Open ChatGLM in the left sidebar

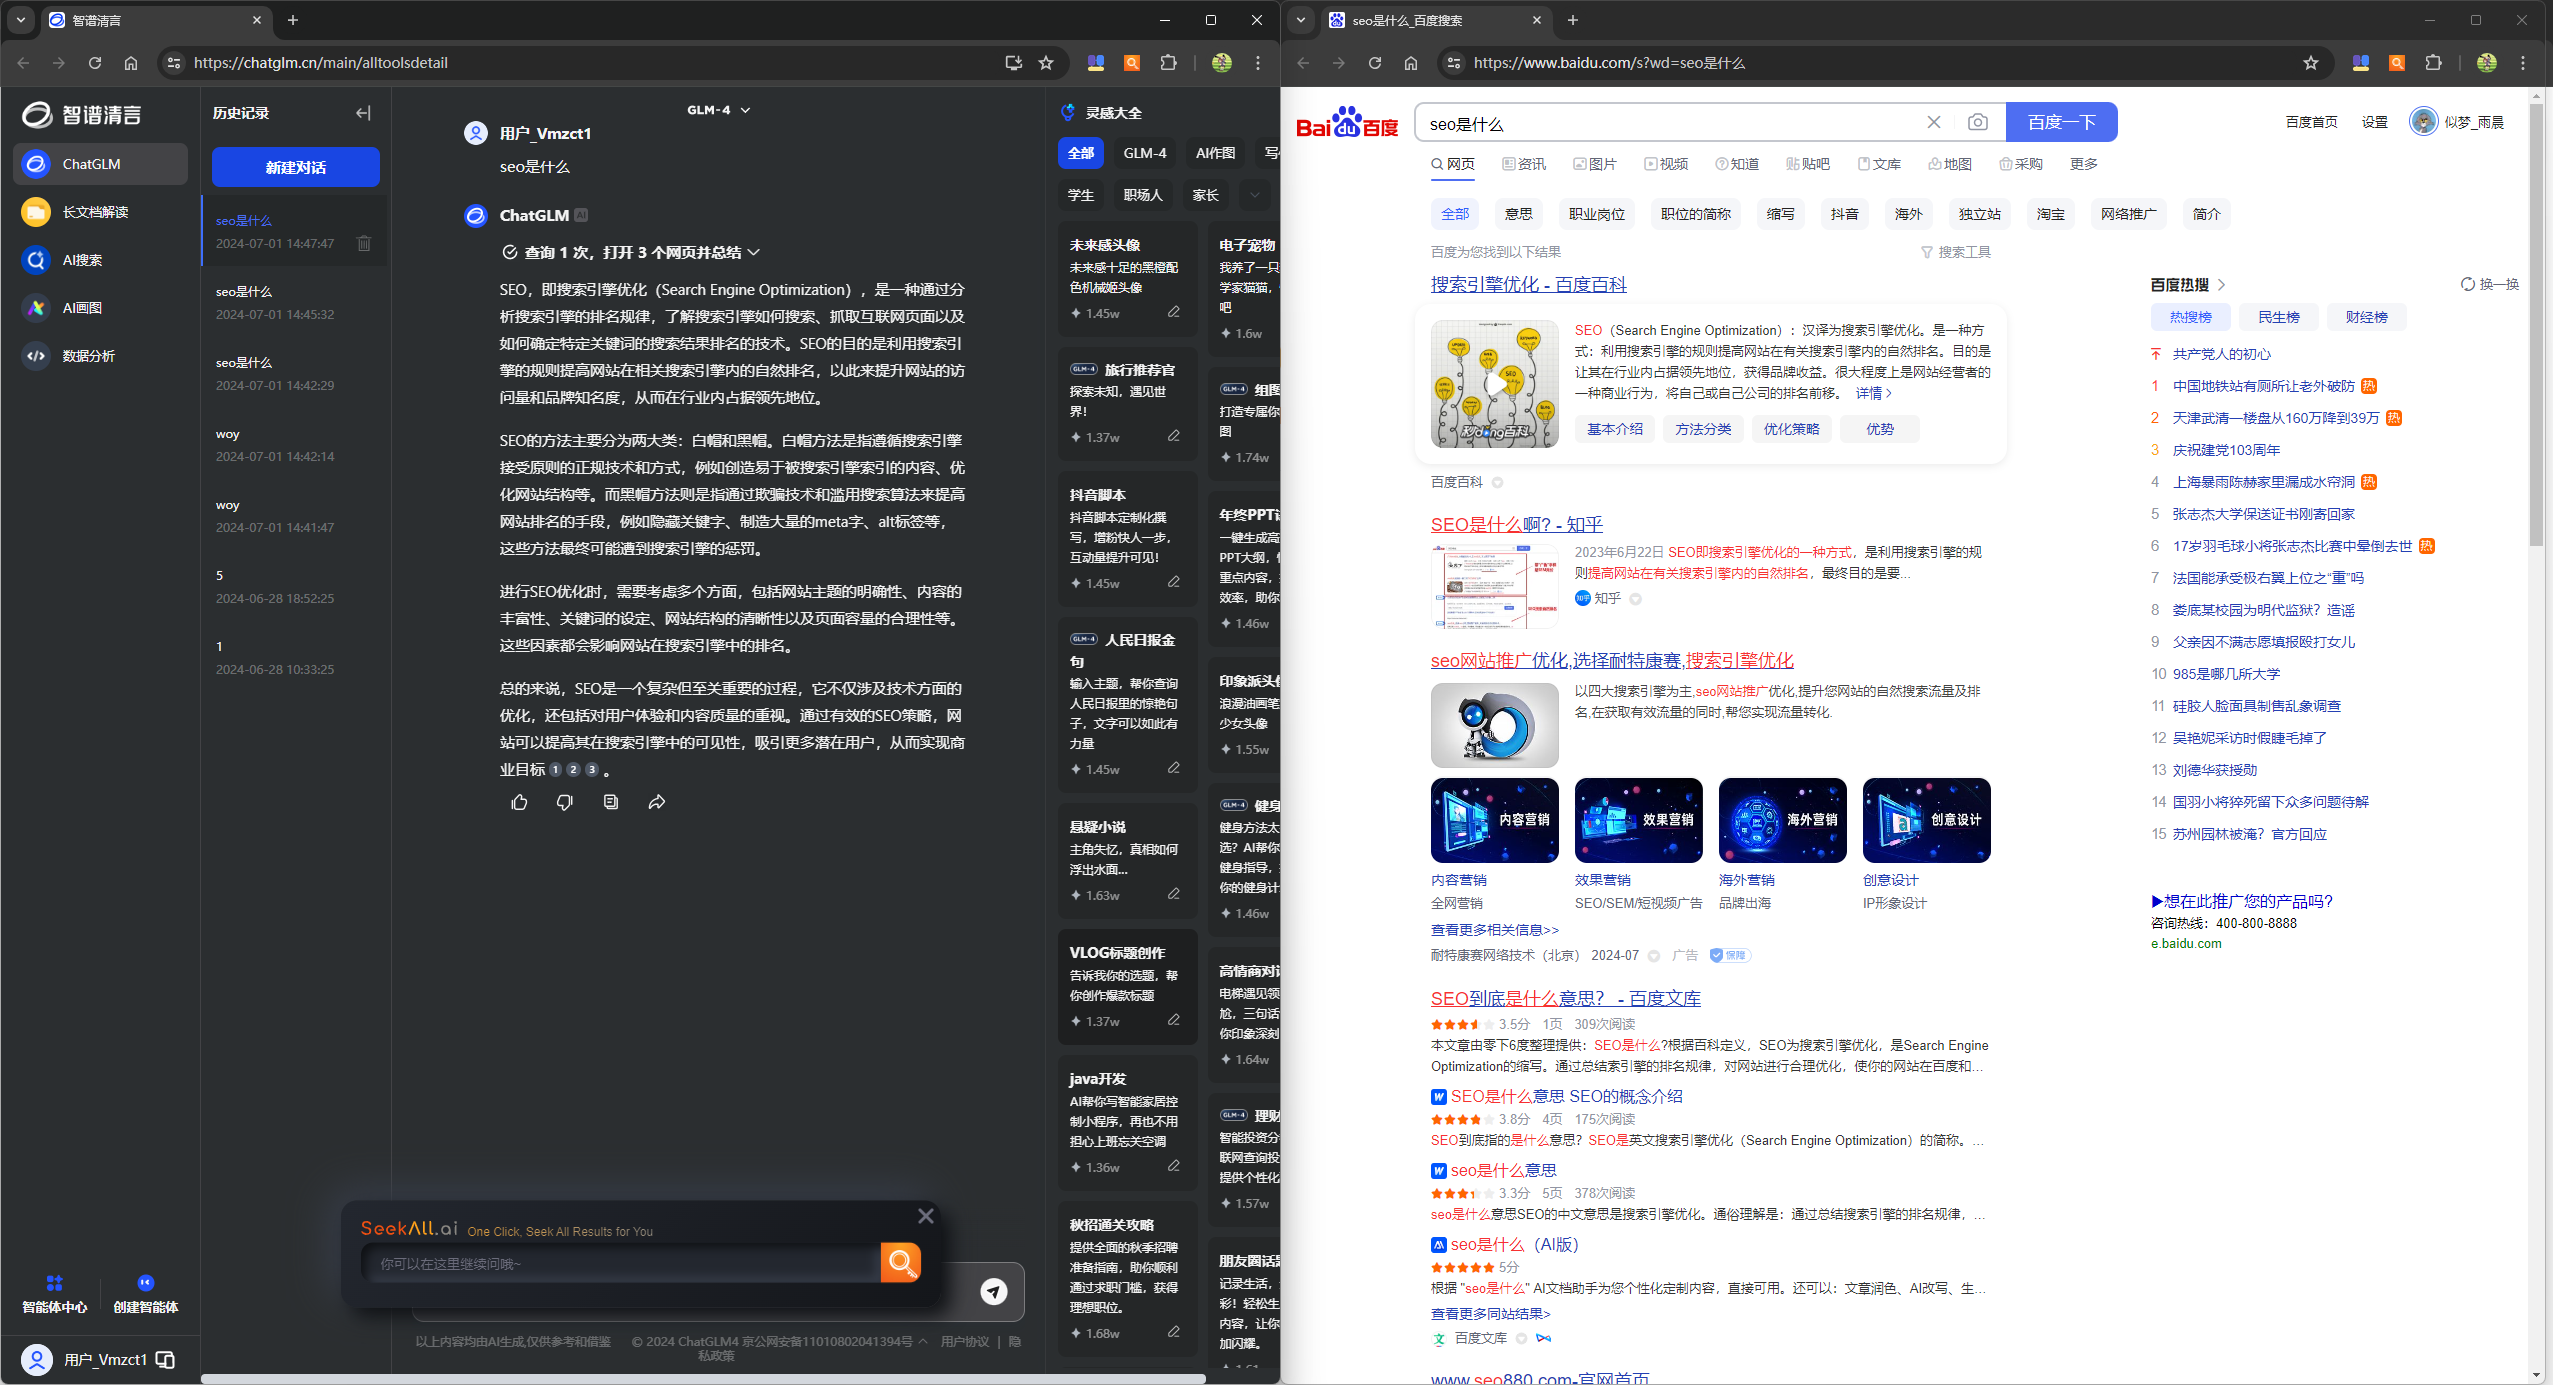point(100,164)
